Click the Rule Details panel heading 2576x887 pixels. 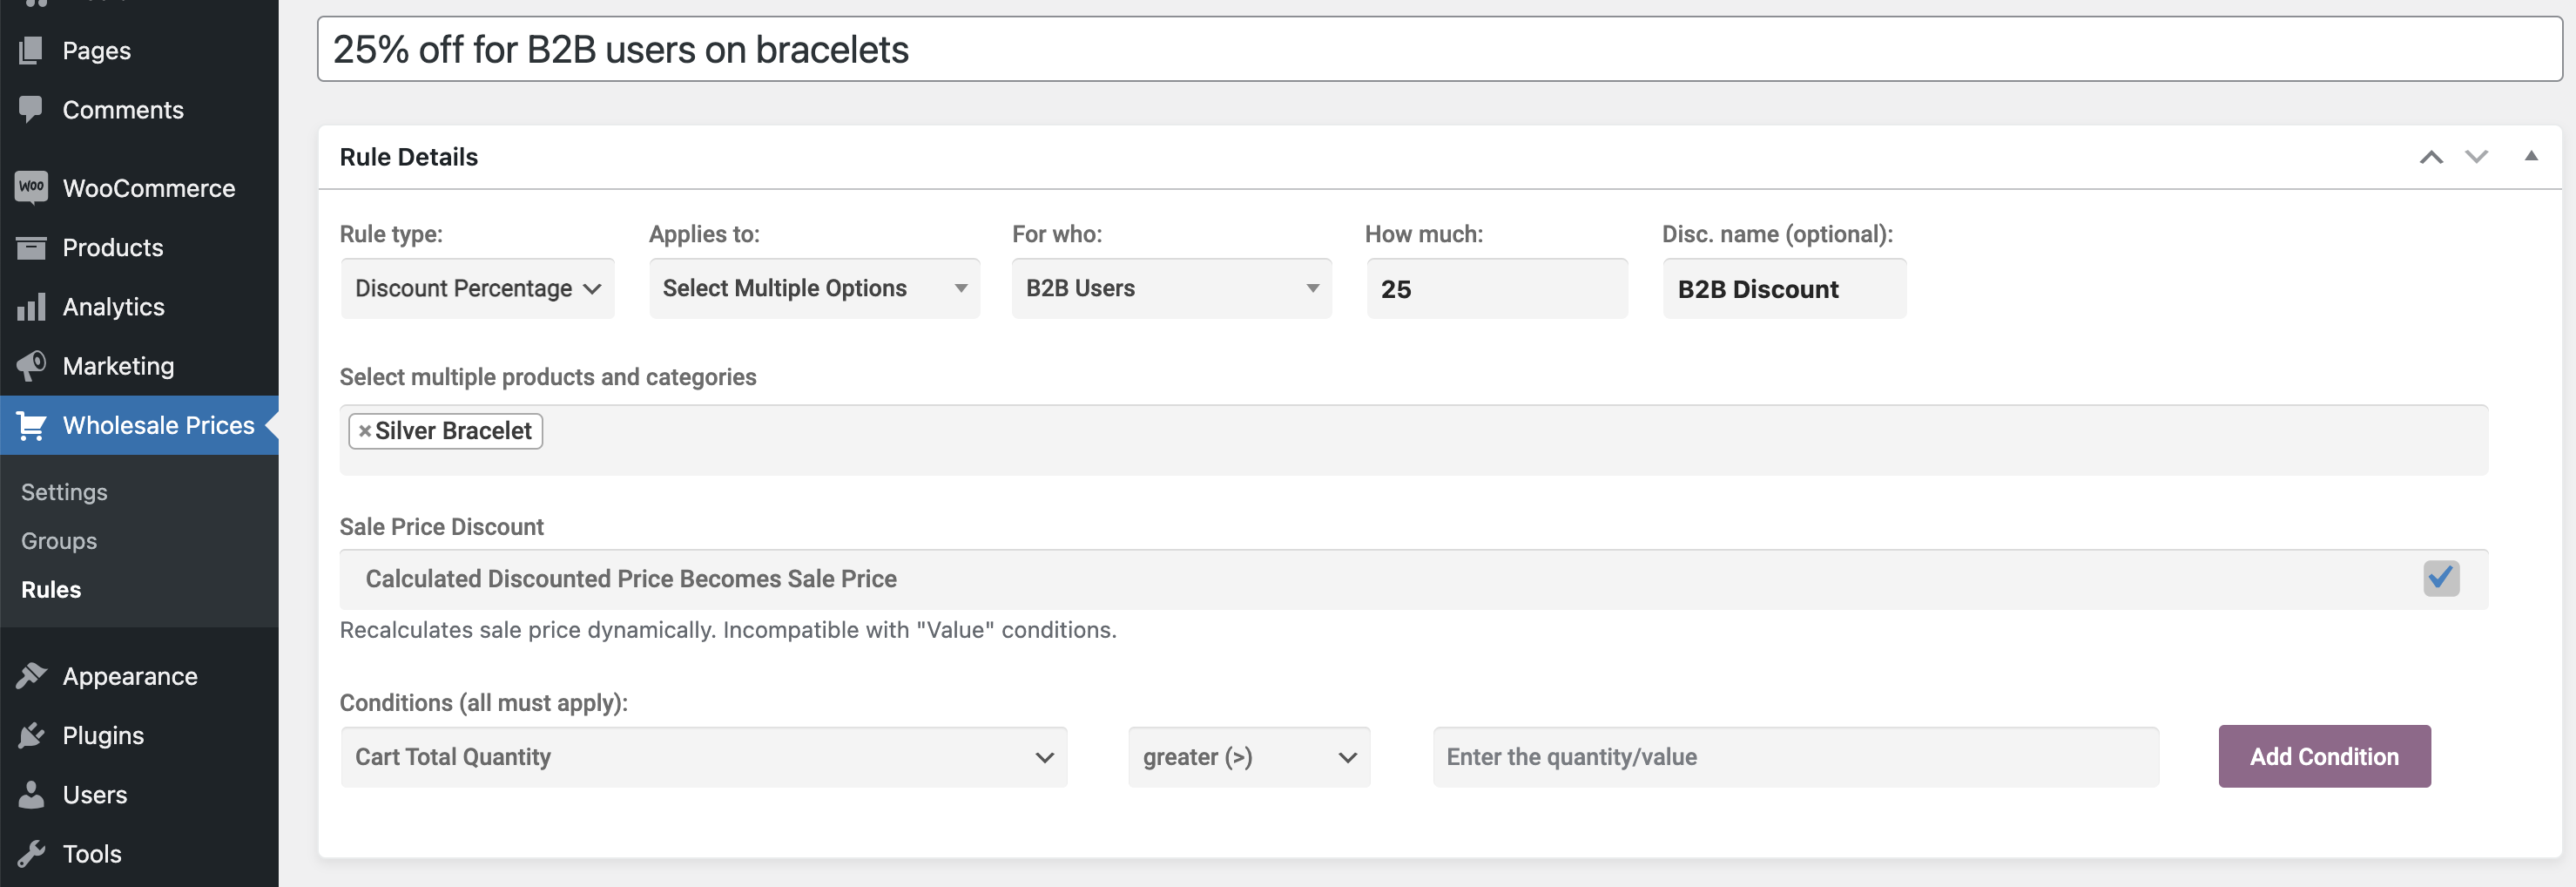click(409, 157)
